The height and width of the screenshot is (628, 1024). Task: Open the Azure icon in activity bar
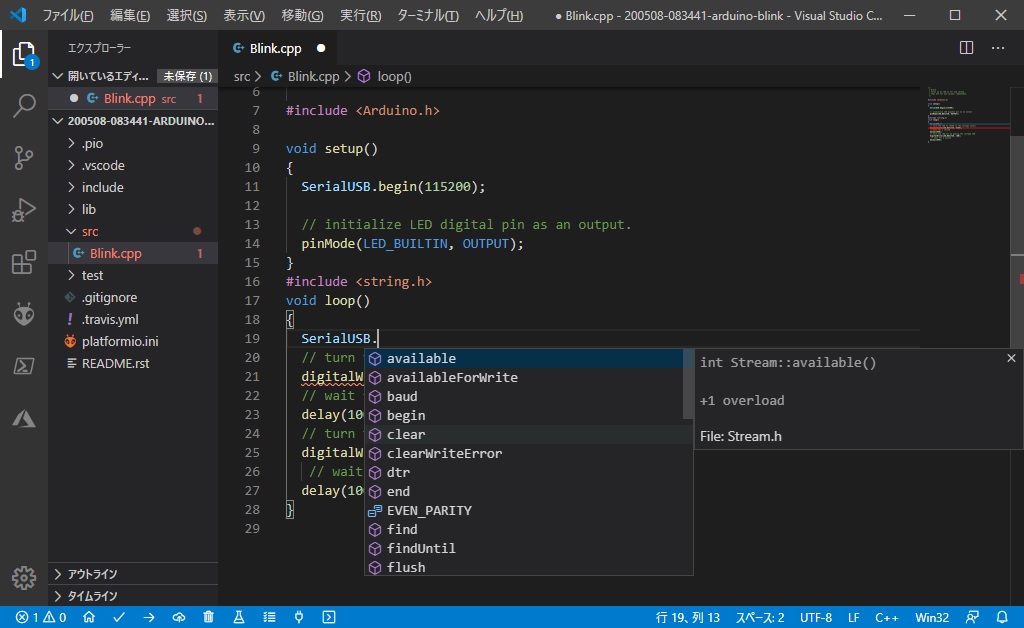tap(24, 418)
